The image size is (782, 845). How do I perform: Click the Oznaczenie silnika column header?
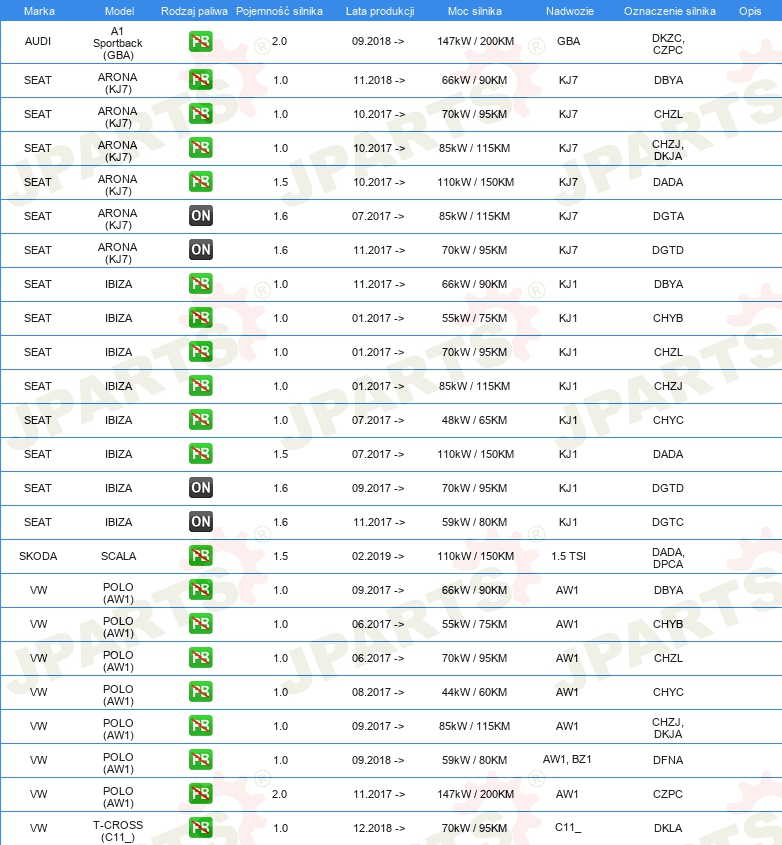[669, 11]
